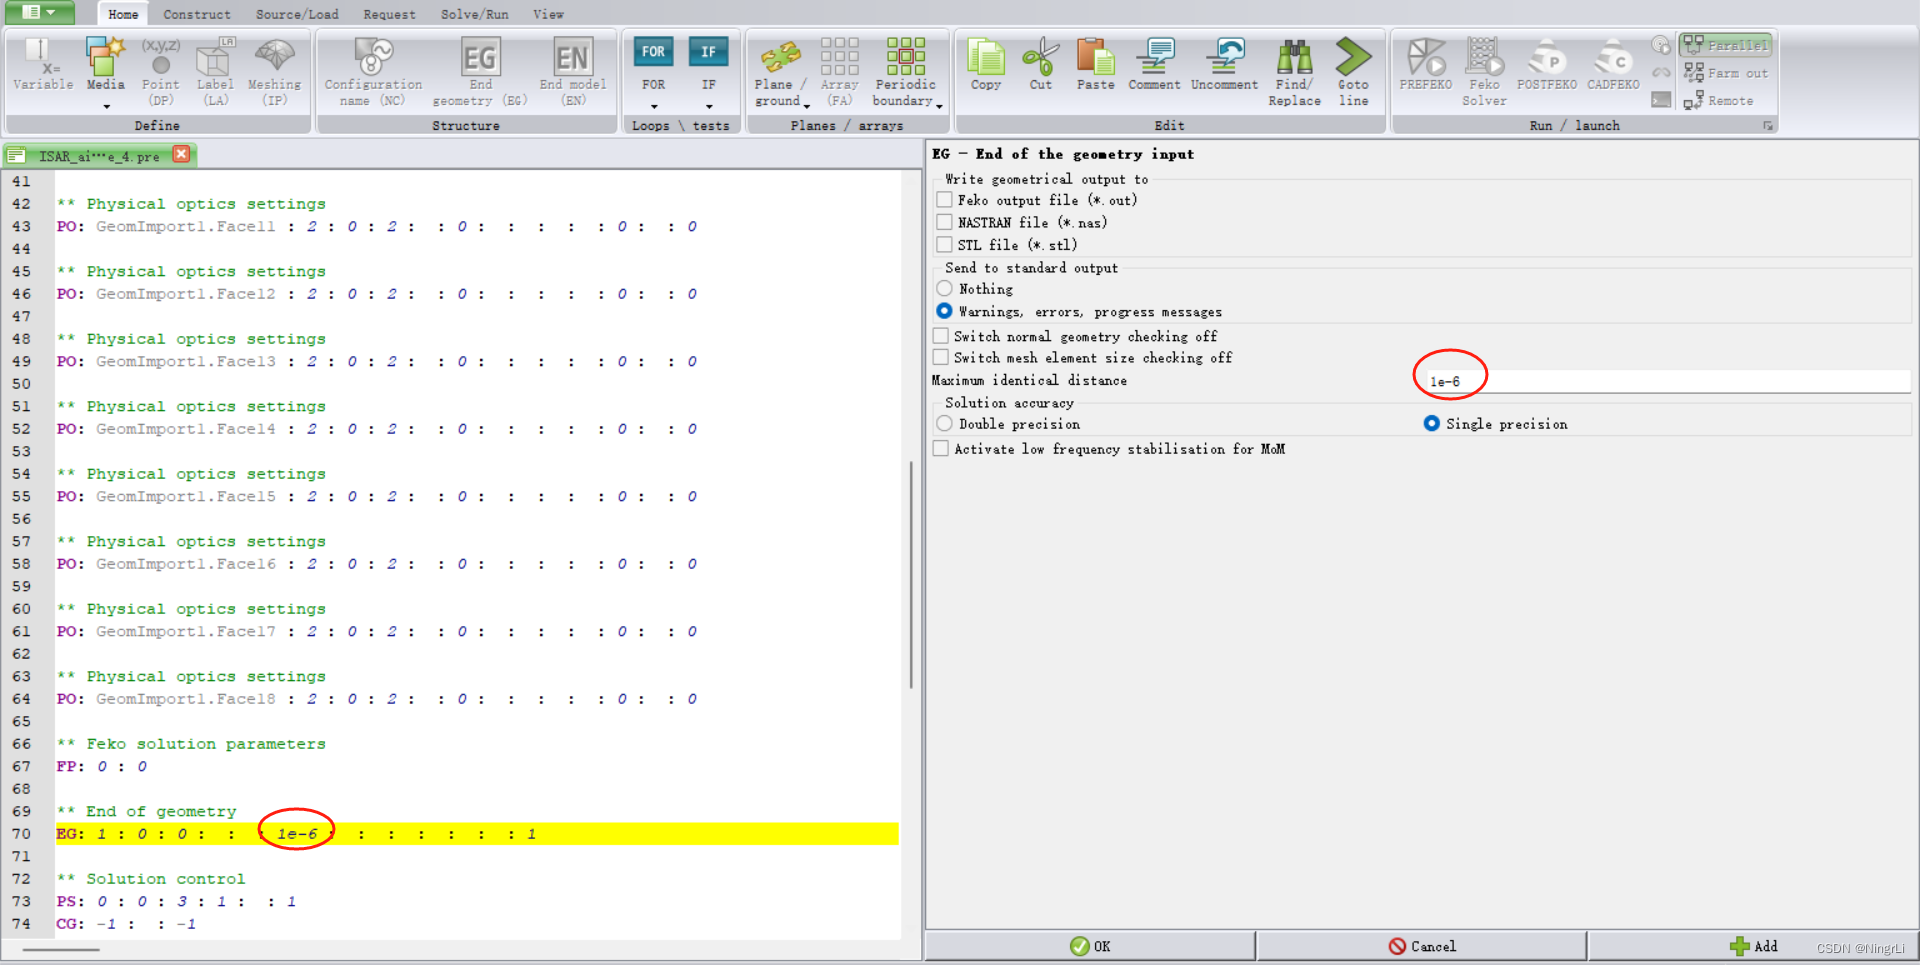Click the PO: GeomImport1.Face11 line
The height and width of the screenshot is (965, 1920).
point(377,227)
